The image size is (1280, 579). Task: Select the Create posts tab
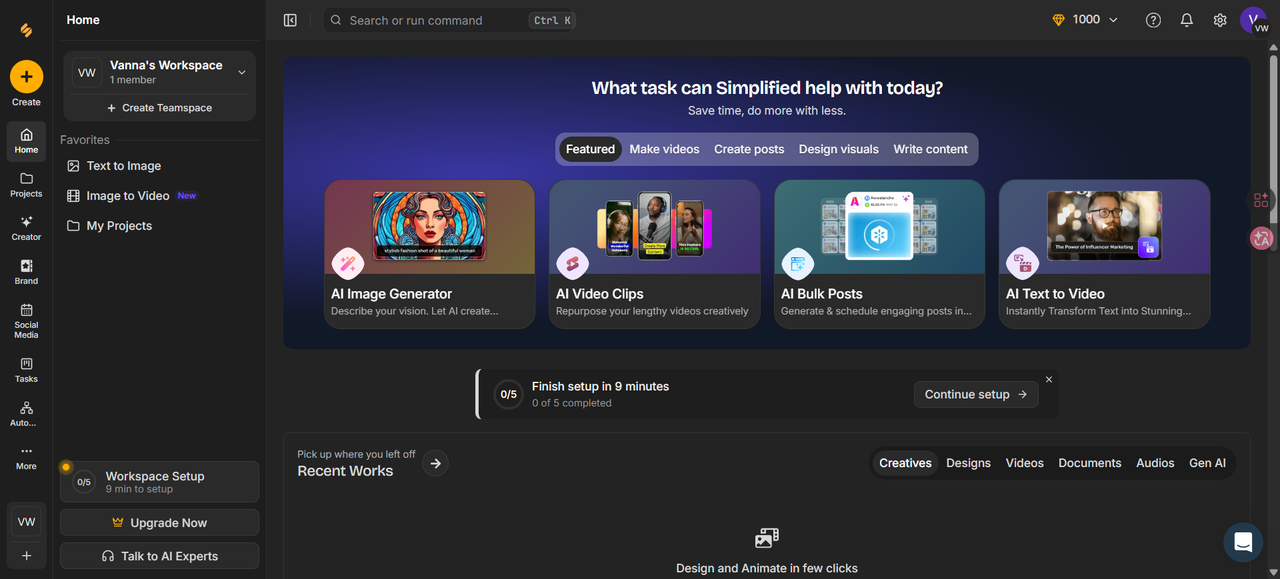[x=749, y=149]
